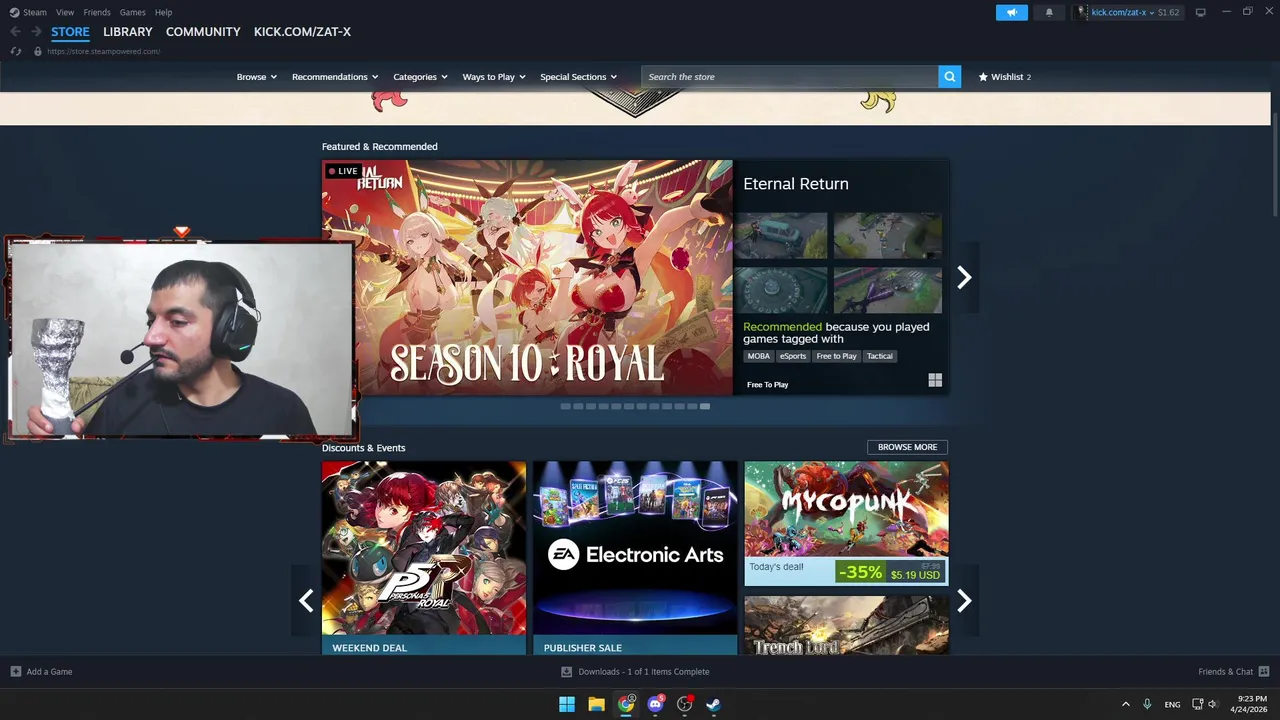Select the last carousel page dot

coord(705,406)
